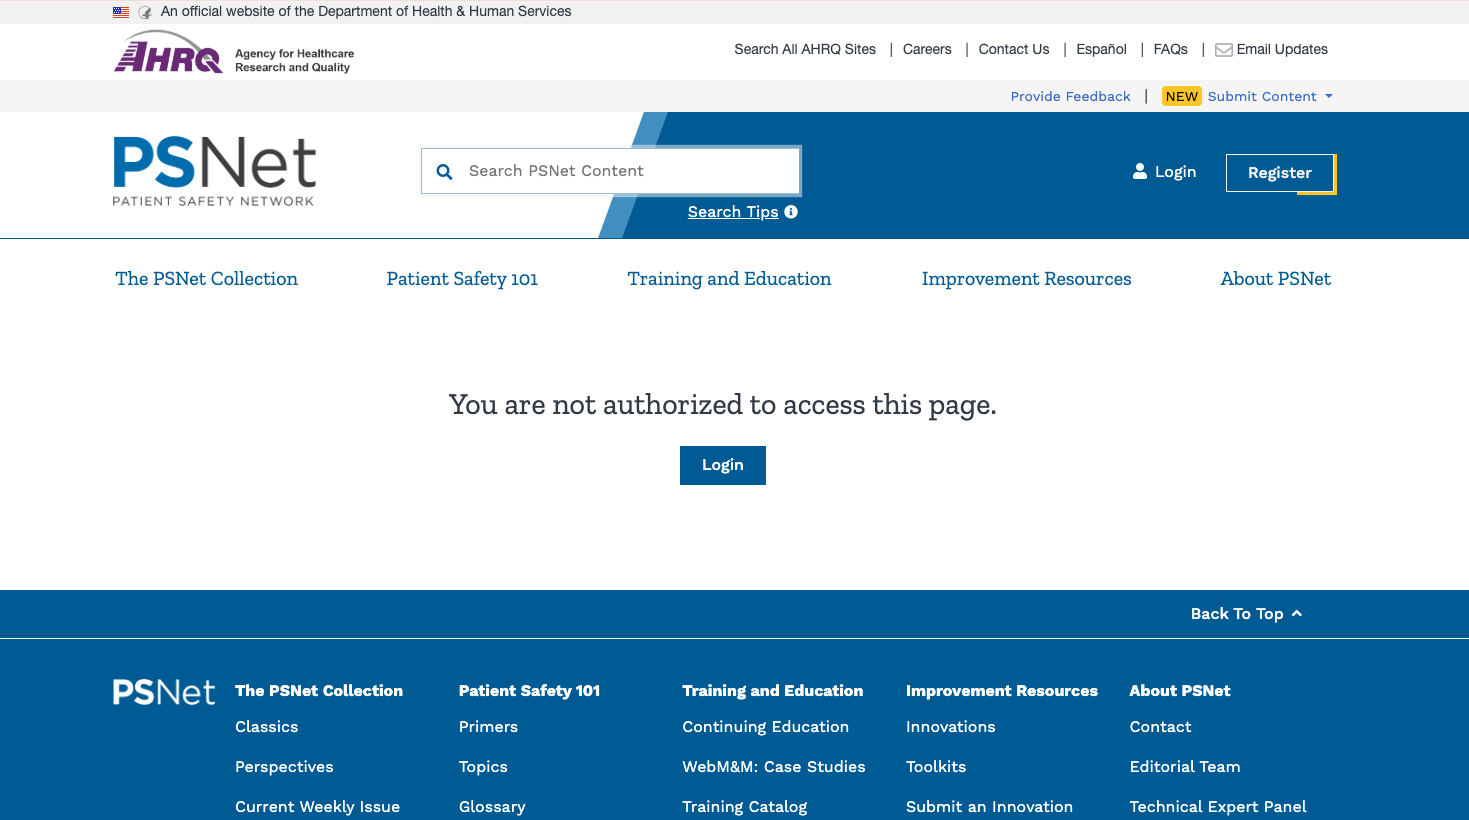The image size is (1469, 820).
Task: Click the Register button
Action: (1280, 172)
